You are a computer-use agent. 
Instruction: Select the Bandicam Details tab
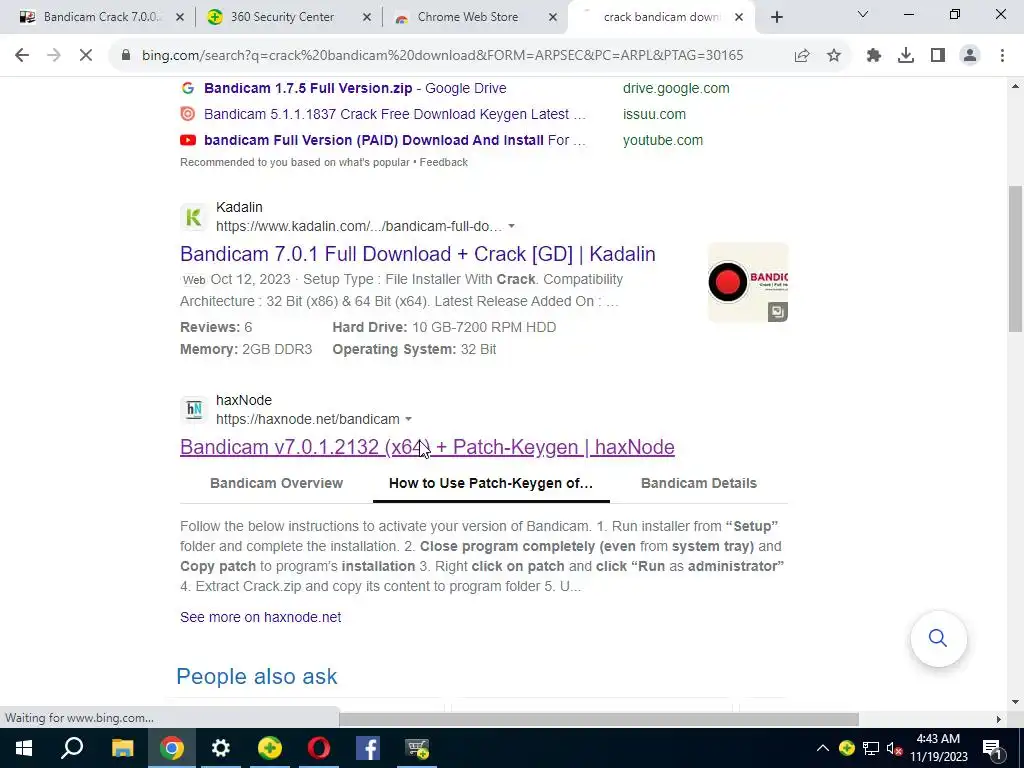699,483
